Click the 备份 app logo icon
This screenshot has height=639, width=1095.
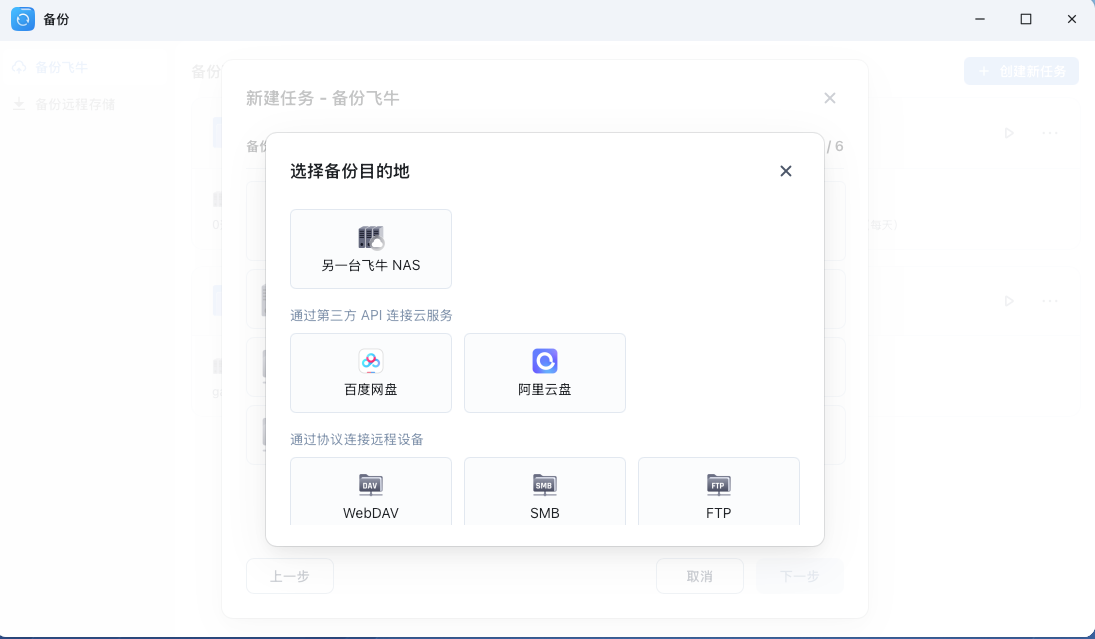tap(23, 20)
